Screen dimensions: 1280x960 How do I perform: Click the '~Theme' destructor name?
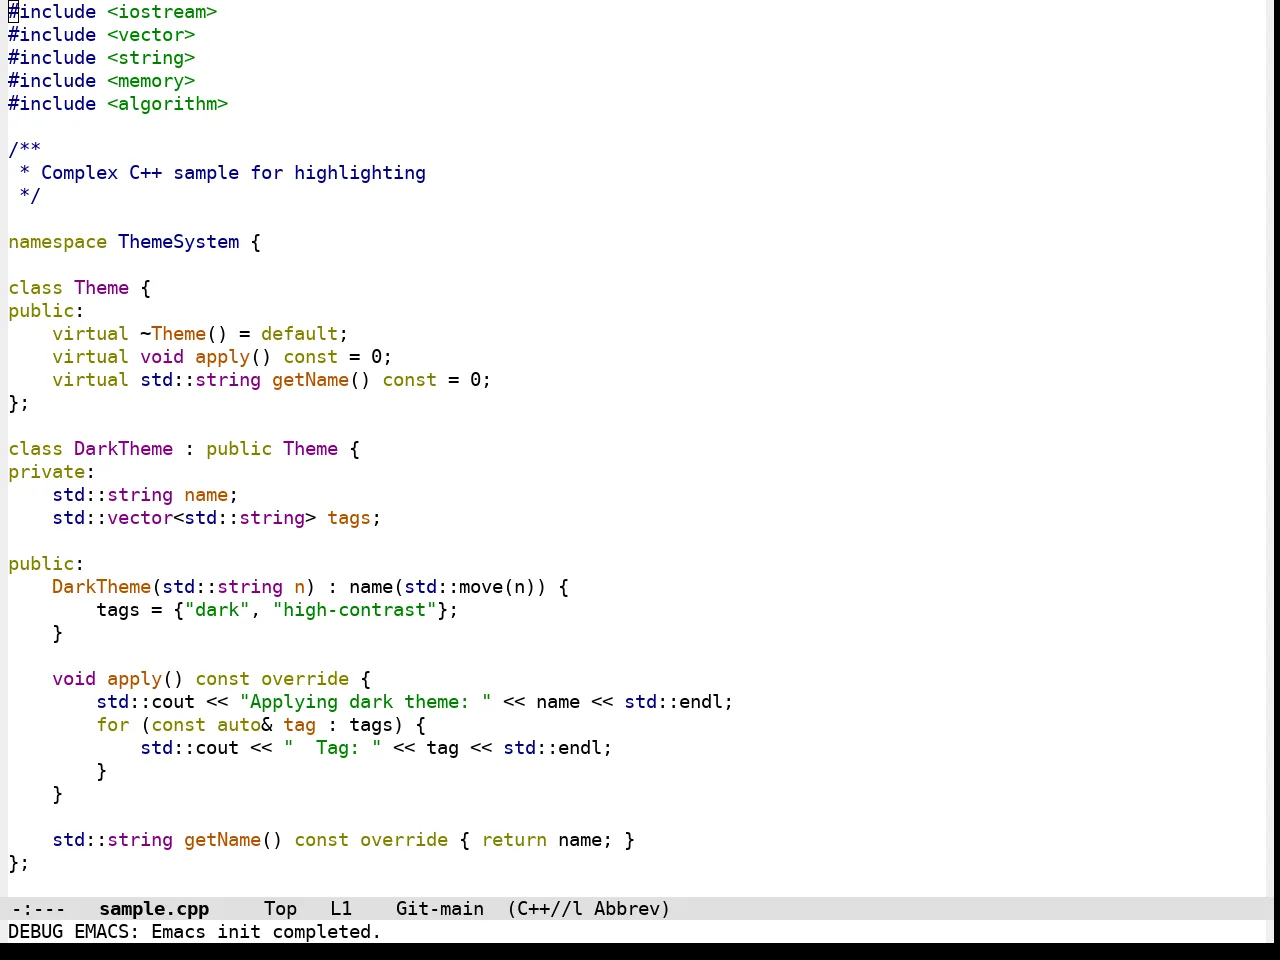tap(173, 334)
